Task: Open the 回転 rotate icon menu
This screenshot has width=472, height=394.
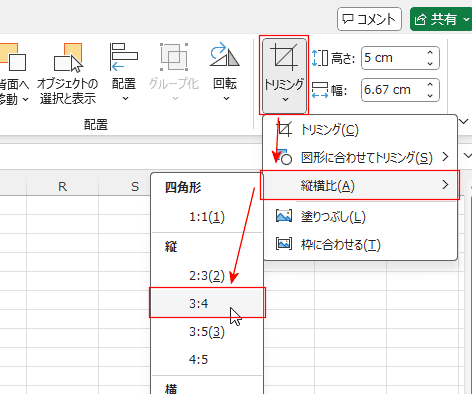Action: [225, 72]
